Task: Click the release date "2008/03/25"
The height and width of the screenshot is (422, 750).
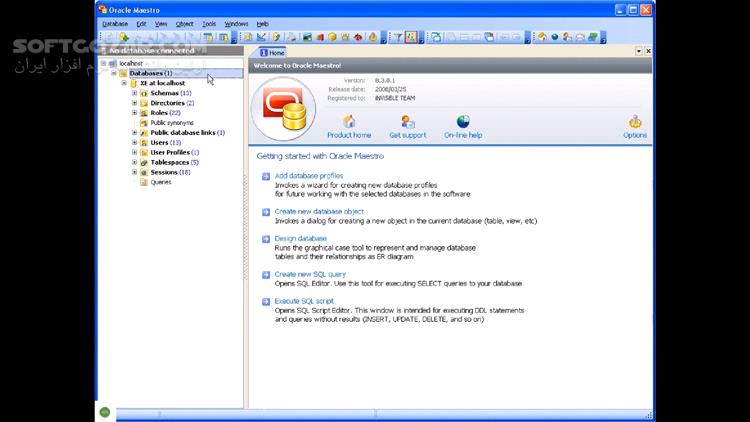Action: click(390, 89)
